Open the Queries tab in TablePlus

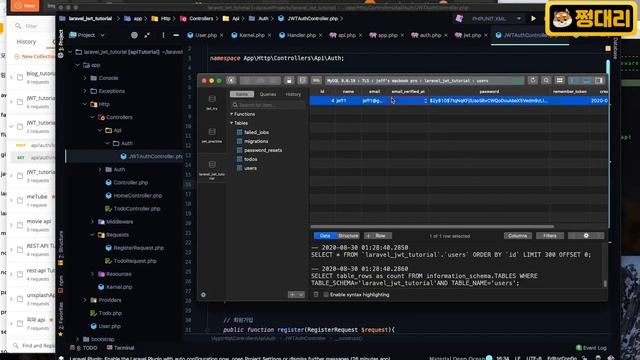[268, 94]
